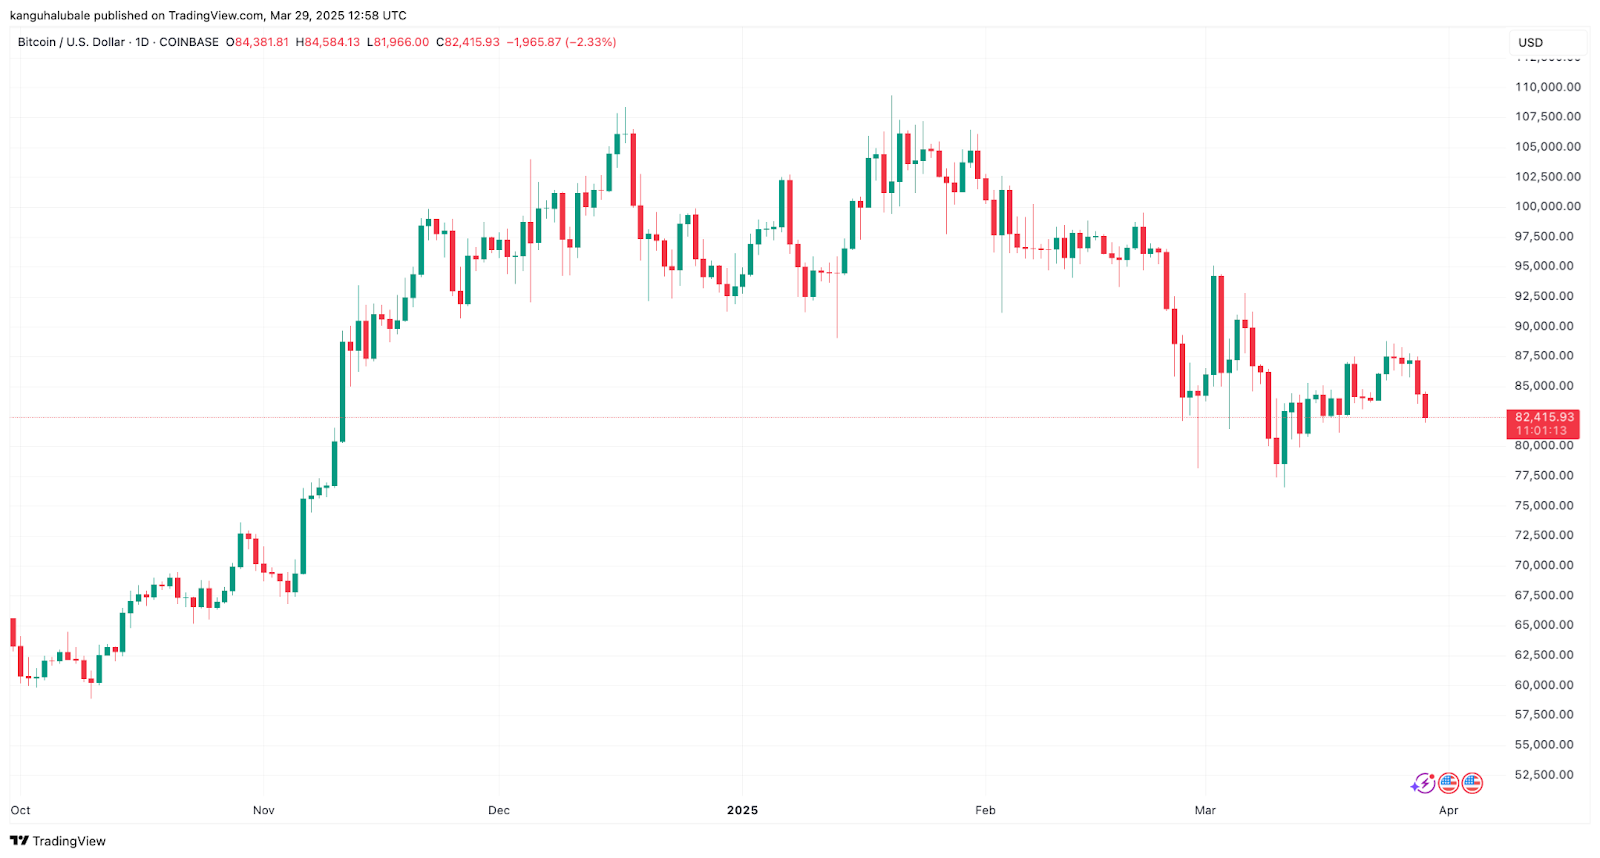
Task: Click the COINBASE exchange label in legend
Action: click(x=189, y=42)
